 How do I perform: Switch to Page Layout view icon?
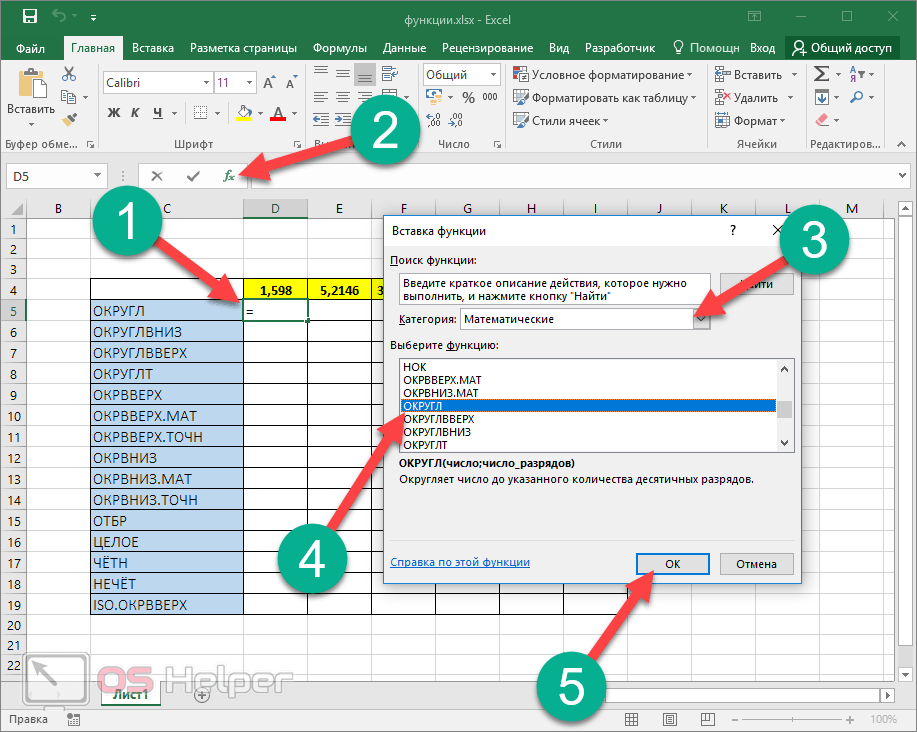[670, 720]
